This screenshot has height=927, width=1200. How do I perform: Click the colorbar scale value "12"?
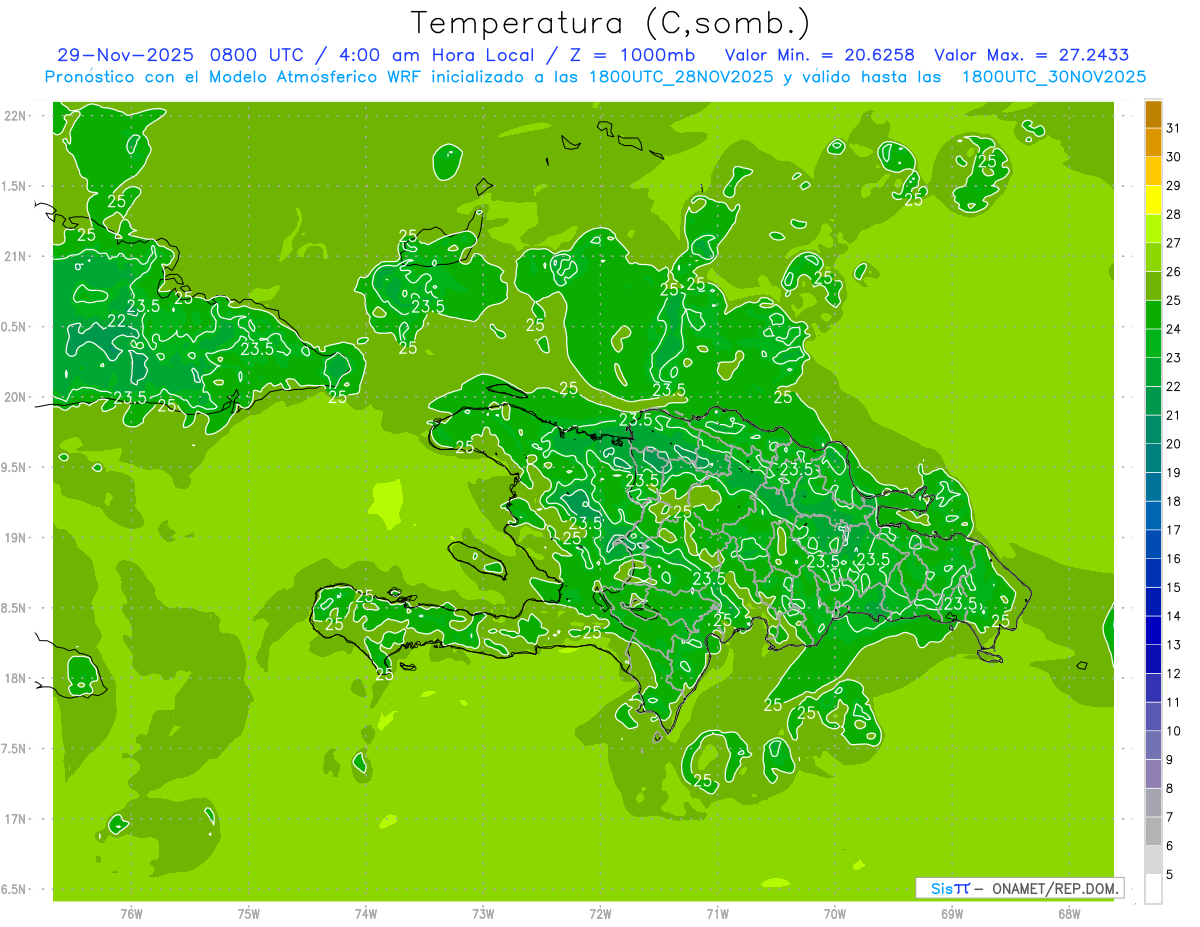click(x=1173, y=673)
